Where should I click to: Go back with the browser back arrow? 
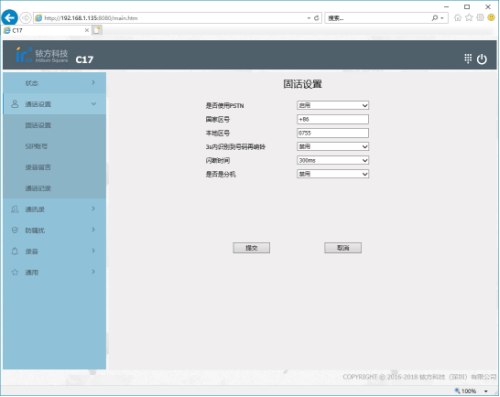10,18
